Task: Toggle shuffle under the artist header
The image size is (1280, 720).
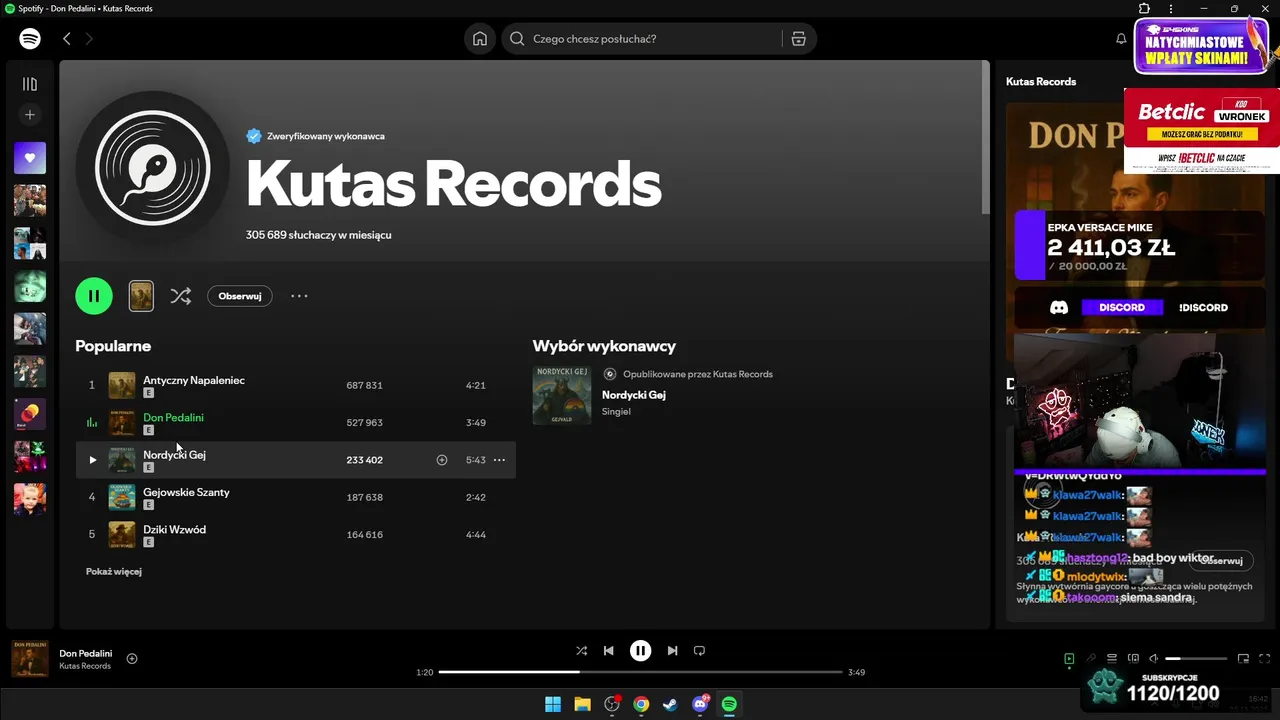Action: click(180, 296)
